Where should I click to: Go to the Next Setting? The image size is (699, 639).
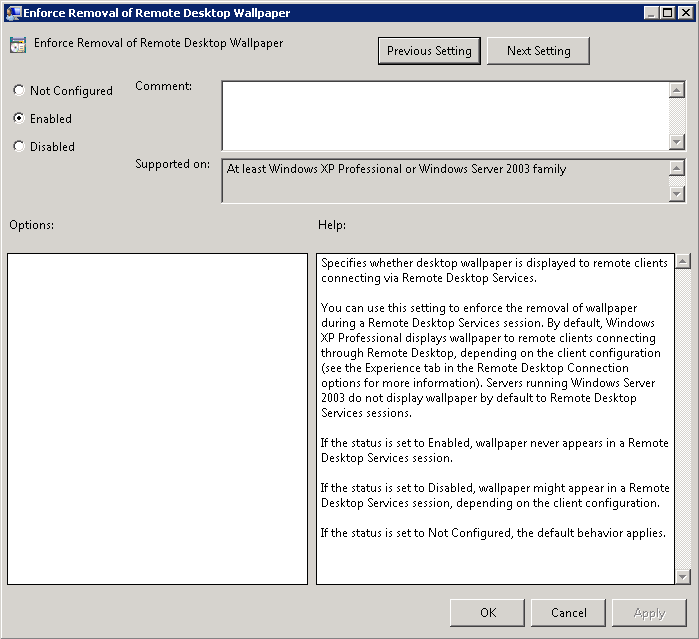coord(538,51)
